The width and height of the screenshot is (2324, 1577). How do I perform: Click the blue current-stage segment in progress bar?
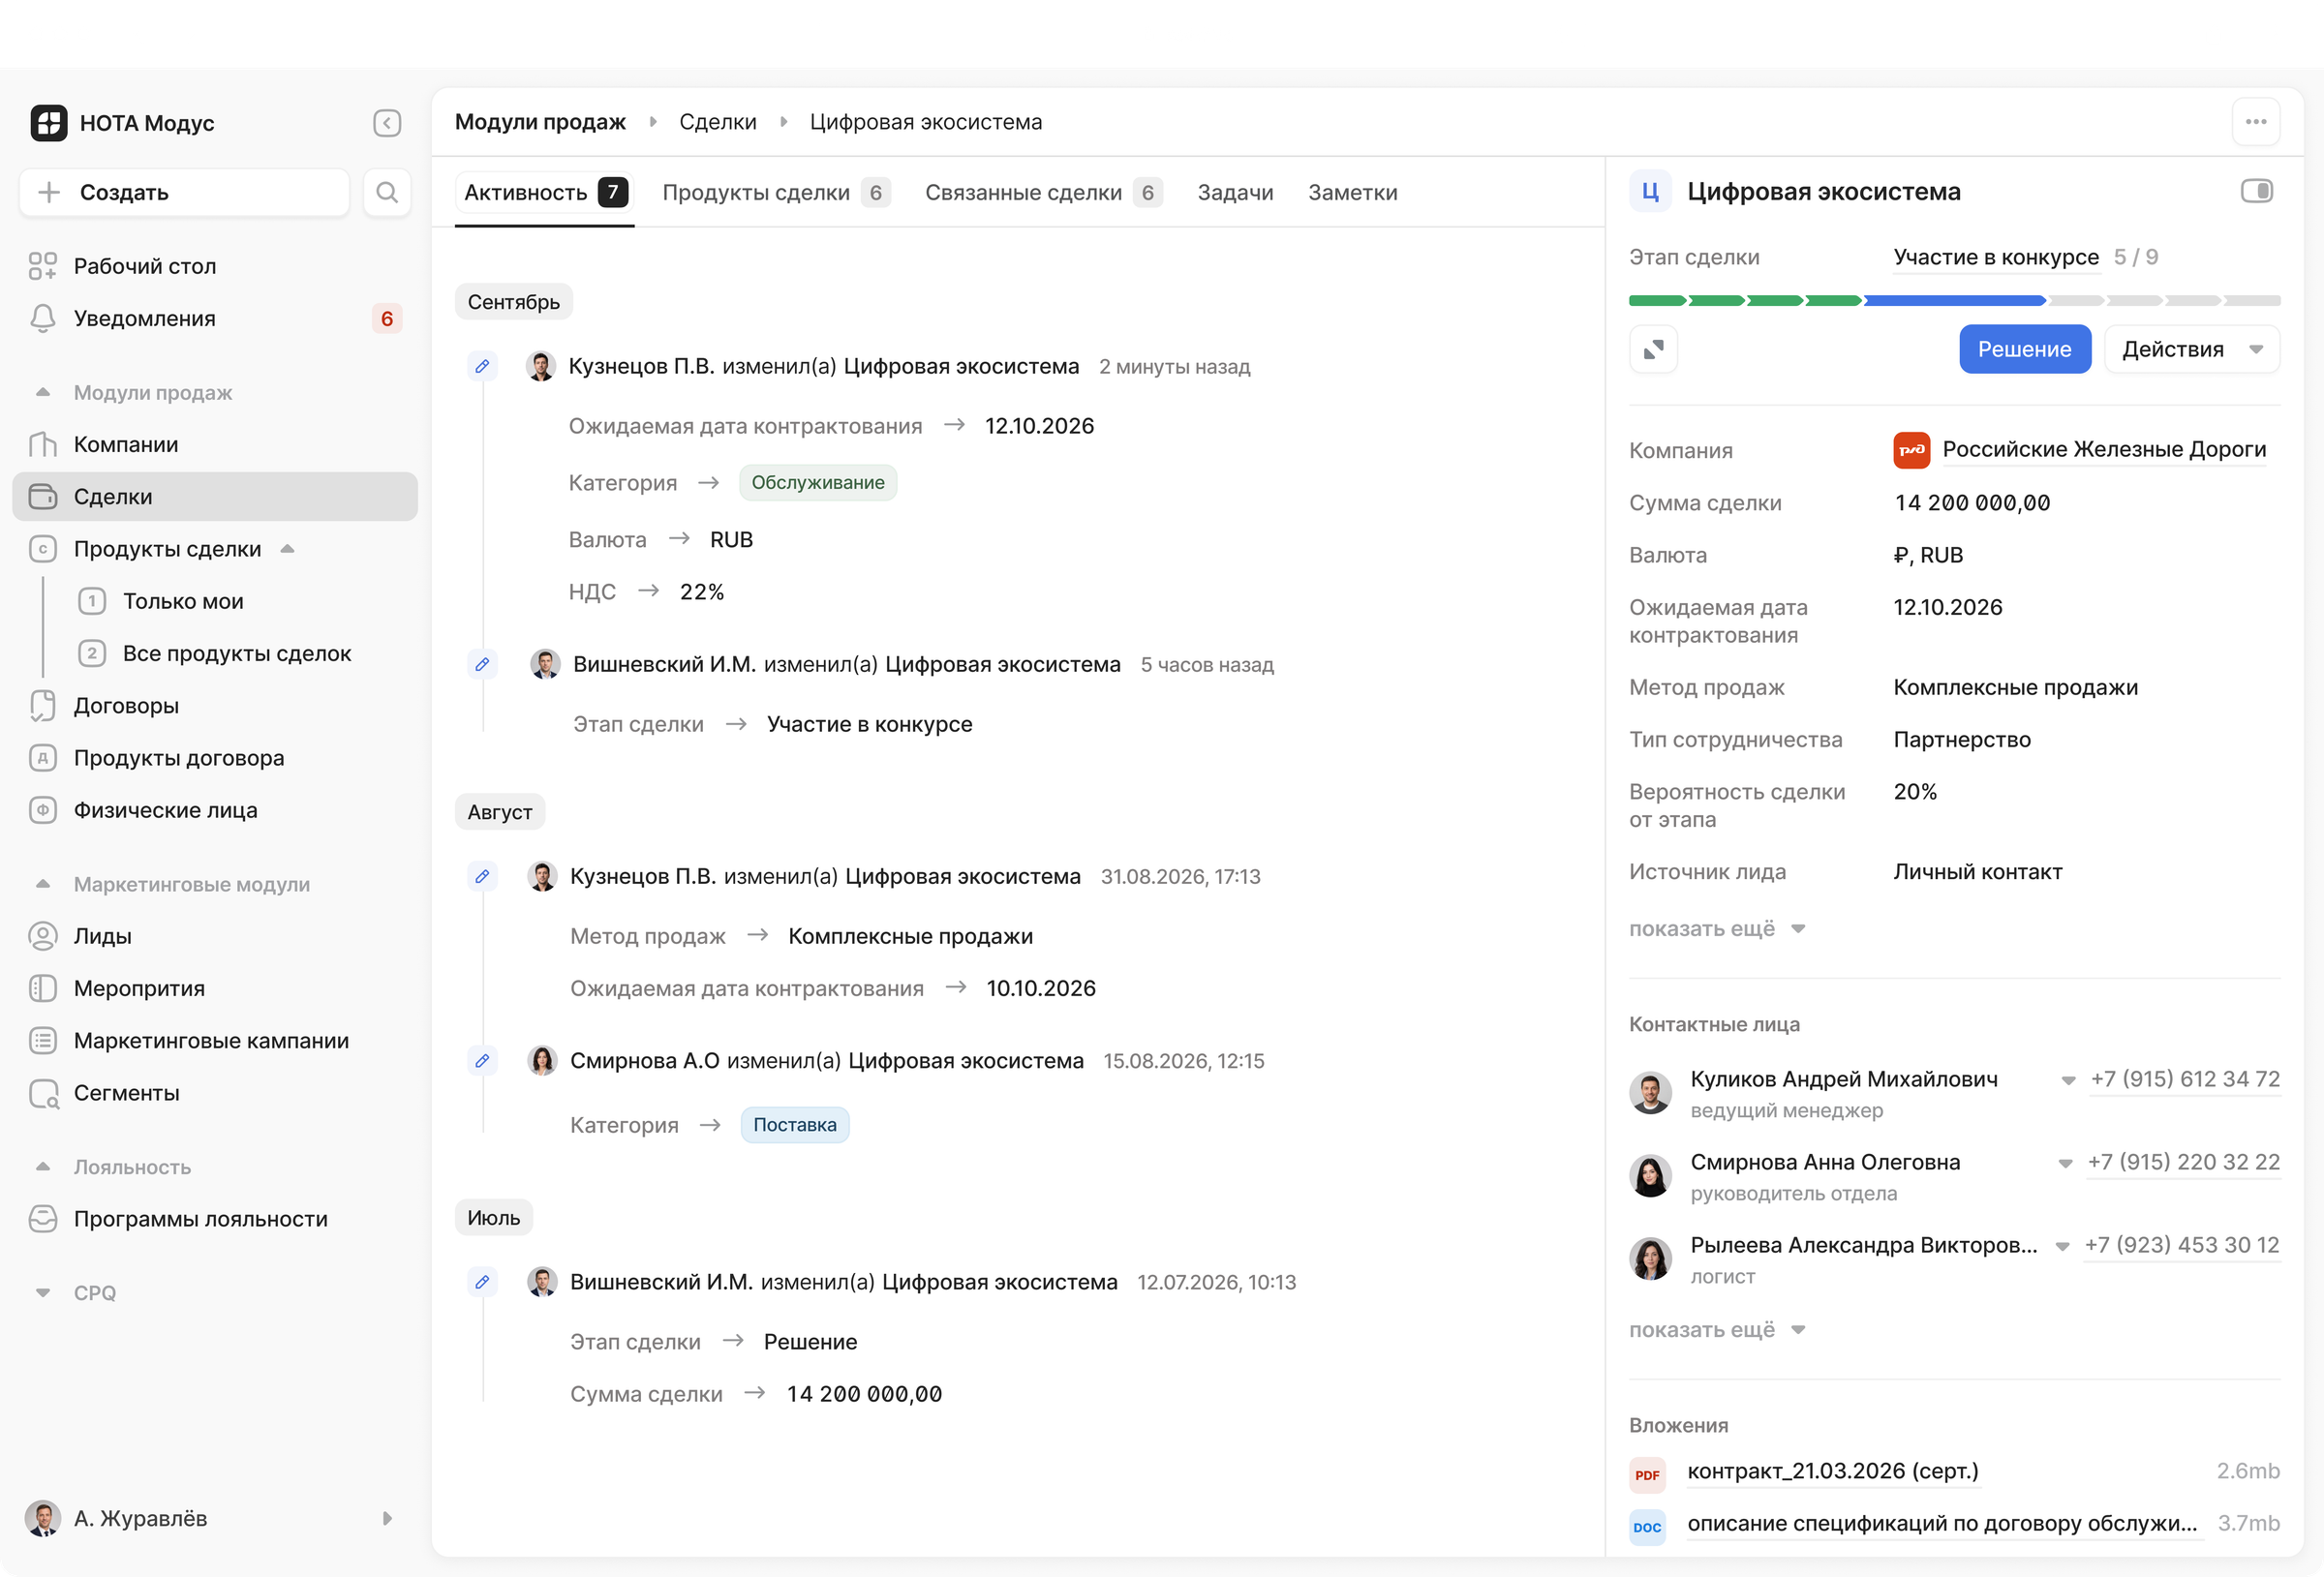tap(1954, 300)
